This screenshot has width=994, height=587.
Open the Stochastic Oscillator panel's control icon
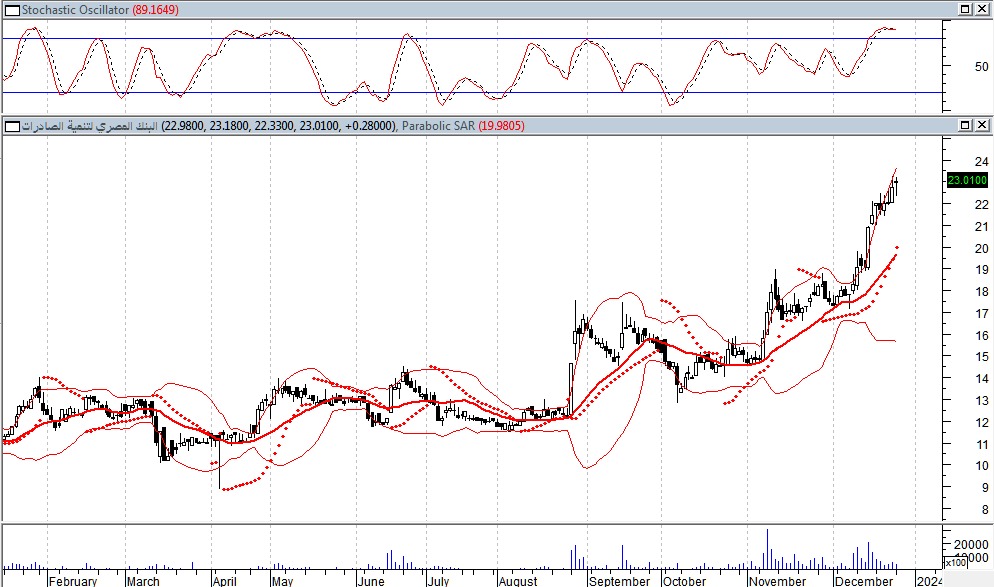click(x=11, y=9)
